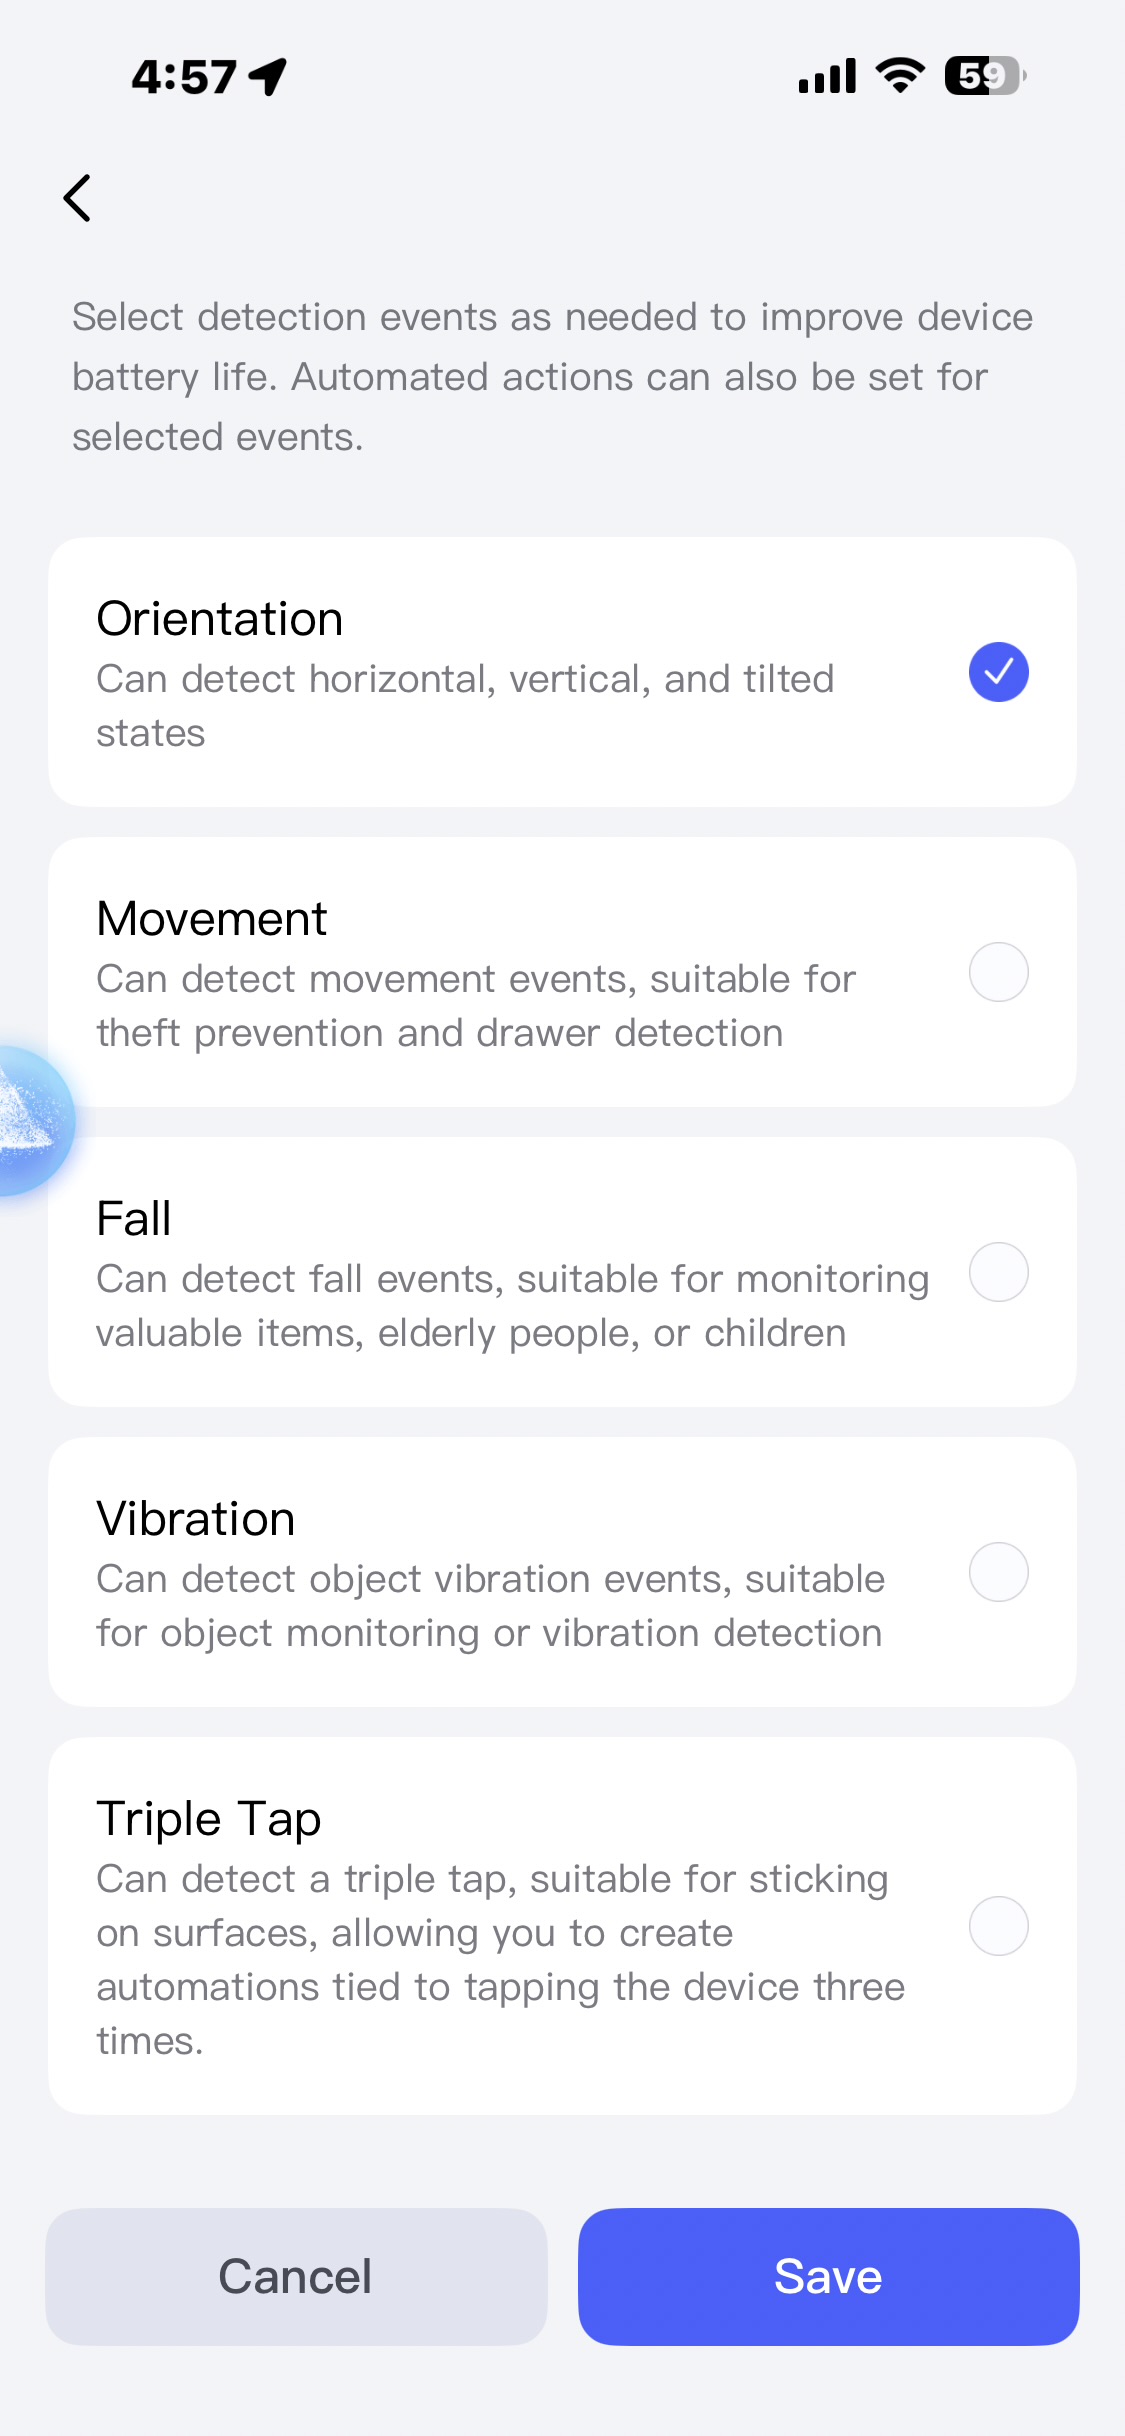Image resolution: width=1125 pixels, height=2436 pixels.
Task: Tap the Wi-Fi status icon
Action: [900, 76]
